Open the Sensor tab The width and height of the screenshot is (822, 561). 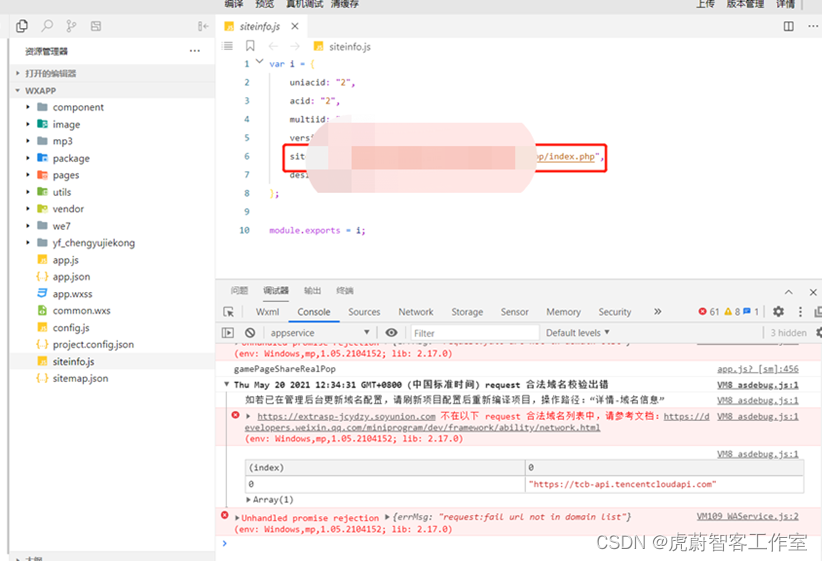(x=514, y=312)
